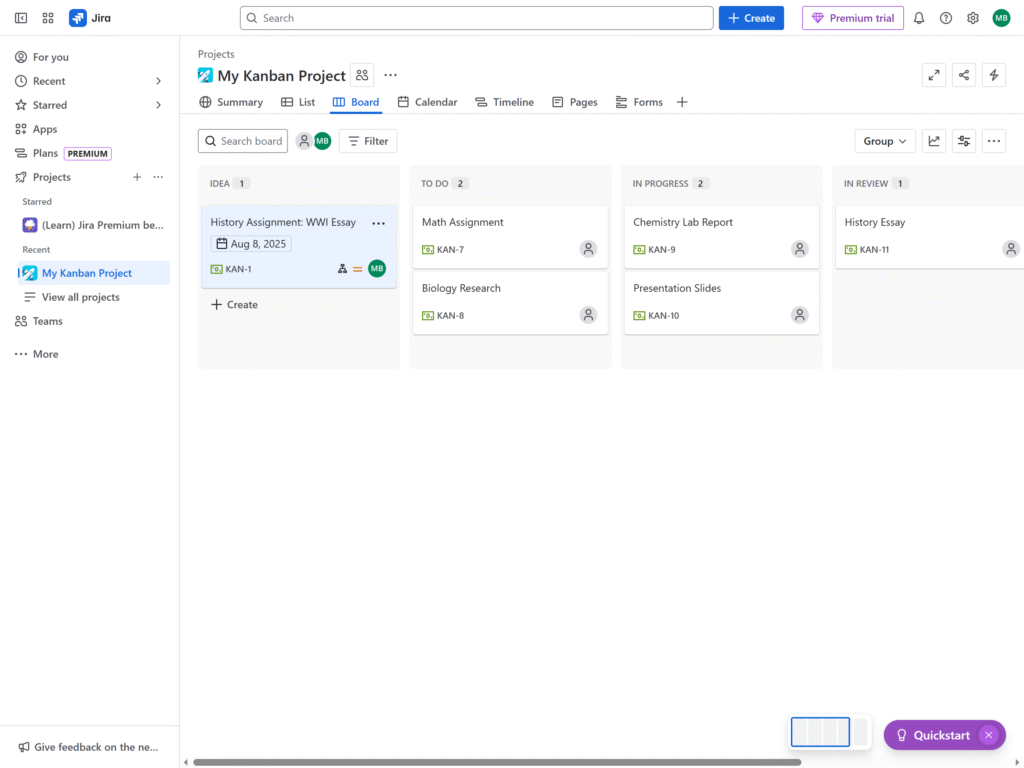Open the Filter dropdown button
Screen dimensions: 1024x768
(x=368, y=141)
